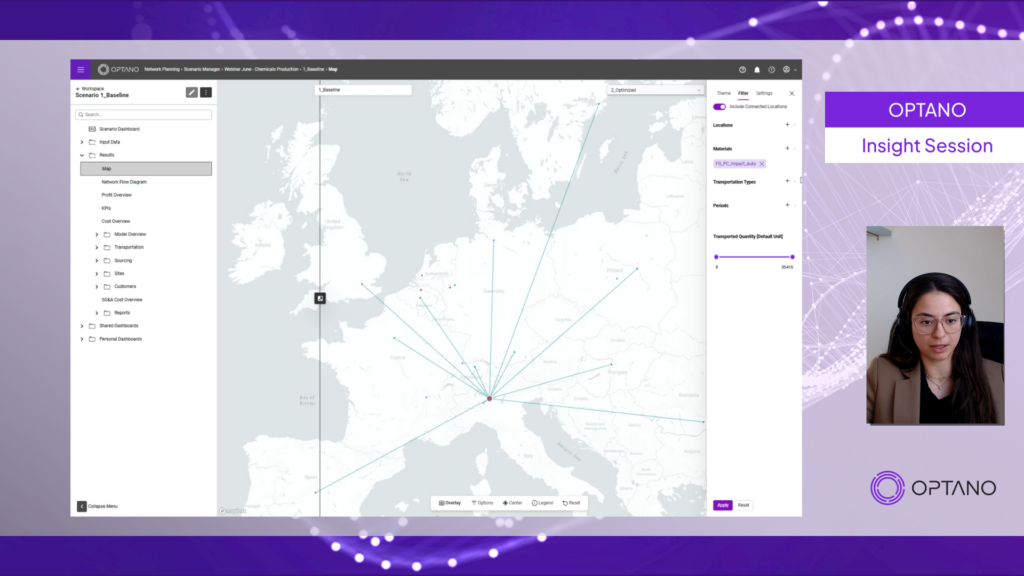Screen dimensions: 1024x576
Task: Click the OPTANO logo in header
Action: click(x=118, y=69)
